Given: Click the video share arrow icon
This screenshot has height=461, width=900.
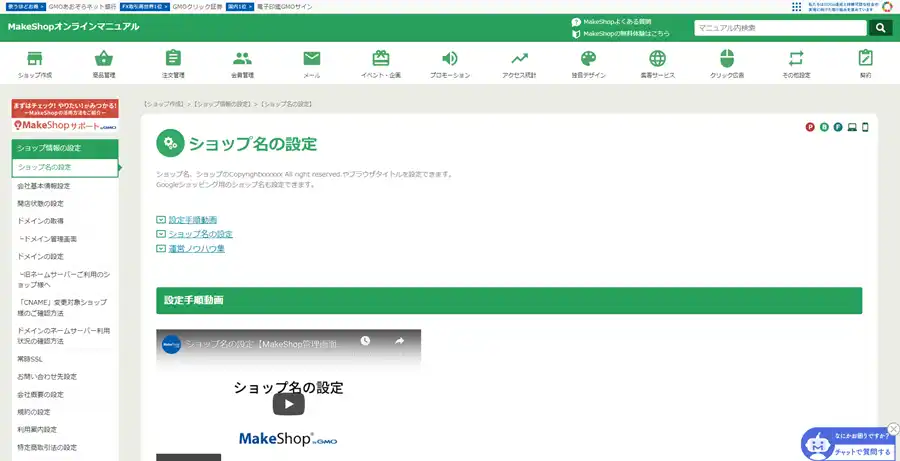Looking at the screenshot, I should pos(399,341).
